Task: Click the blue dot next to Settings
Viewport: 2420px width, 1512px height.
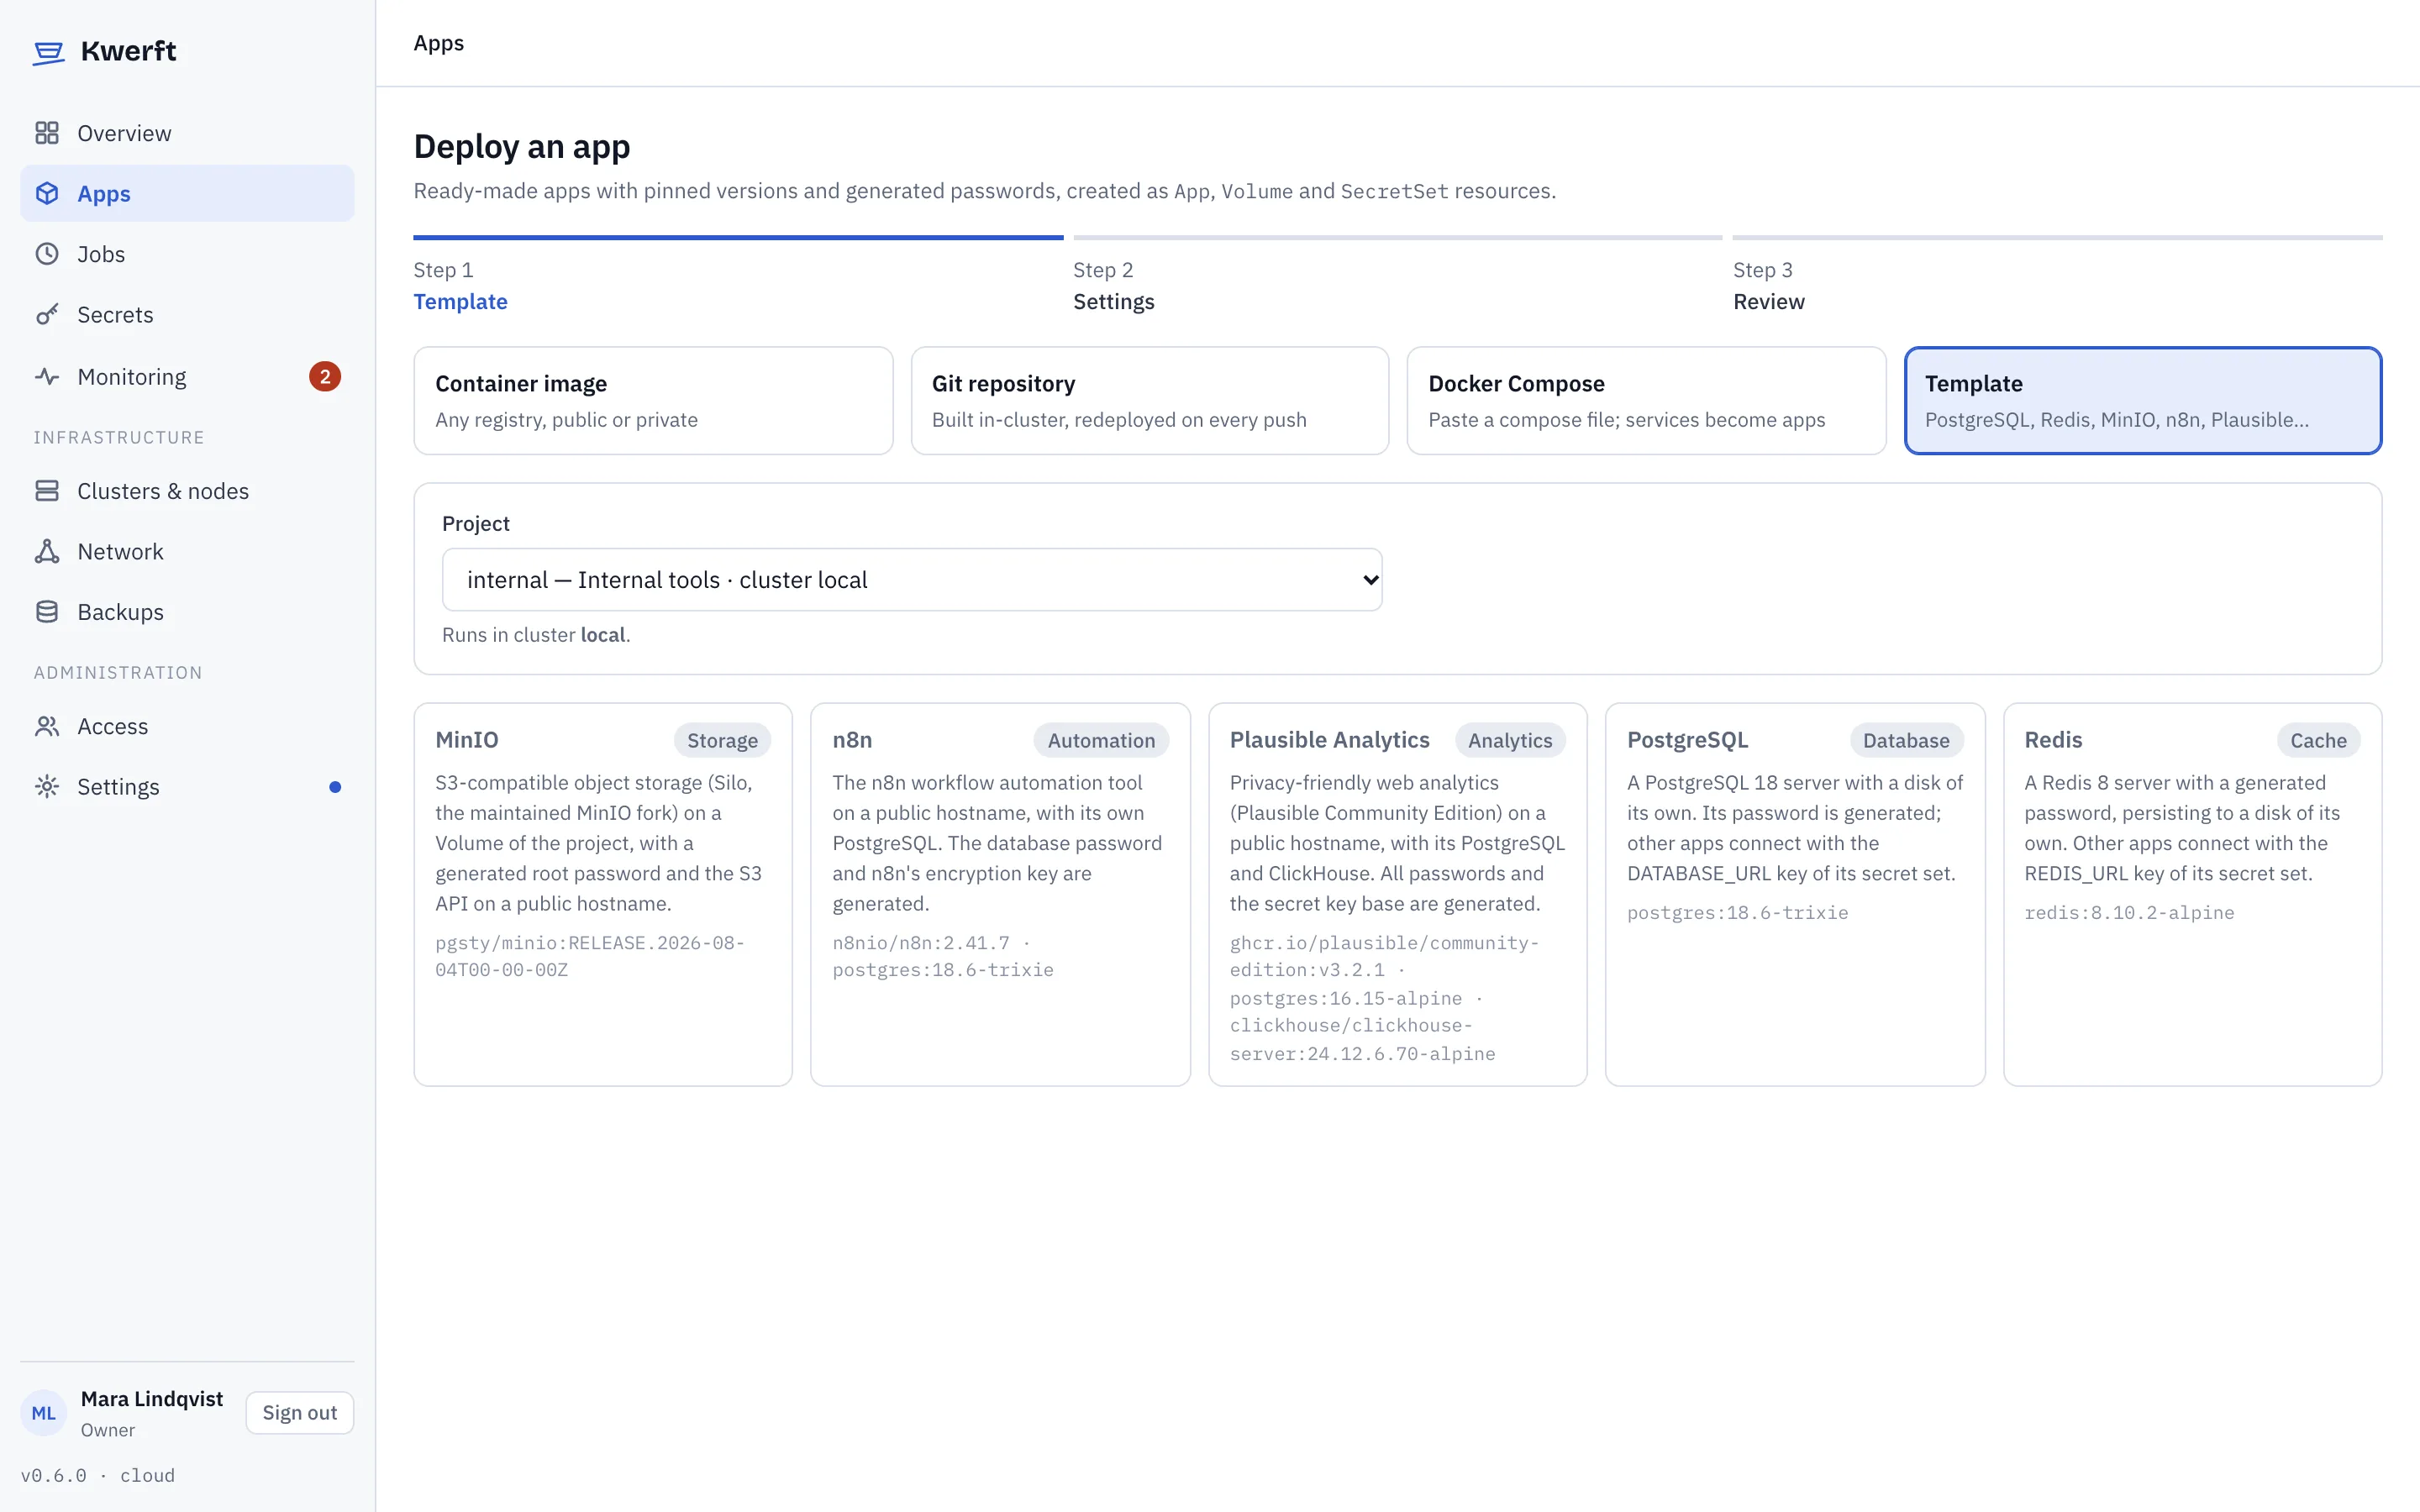Action: pos(335,787)
